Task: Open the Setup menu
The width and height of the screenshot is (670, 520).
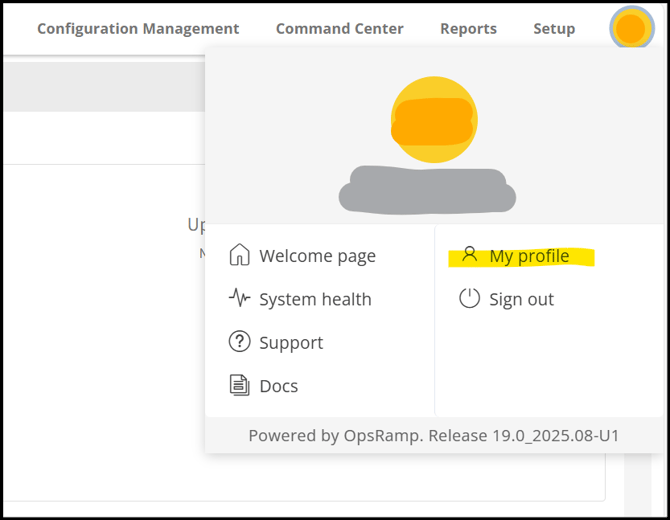Action: pyautogui.click(x=554, y=28)
